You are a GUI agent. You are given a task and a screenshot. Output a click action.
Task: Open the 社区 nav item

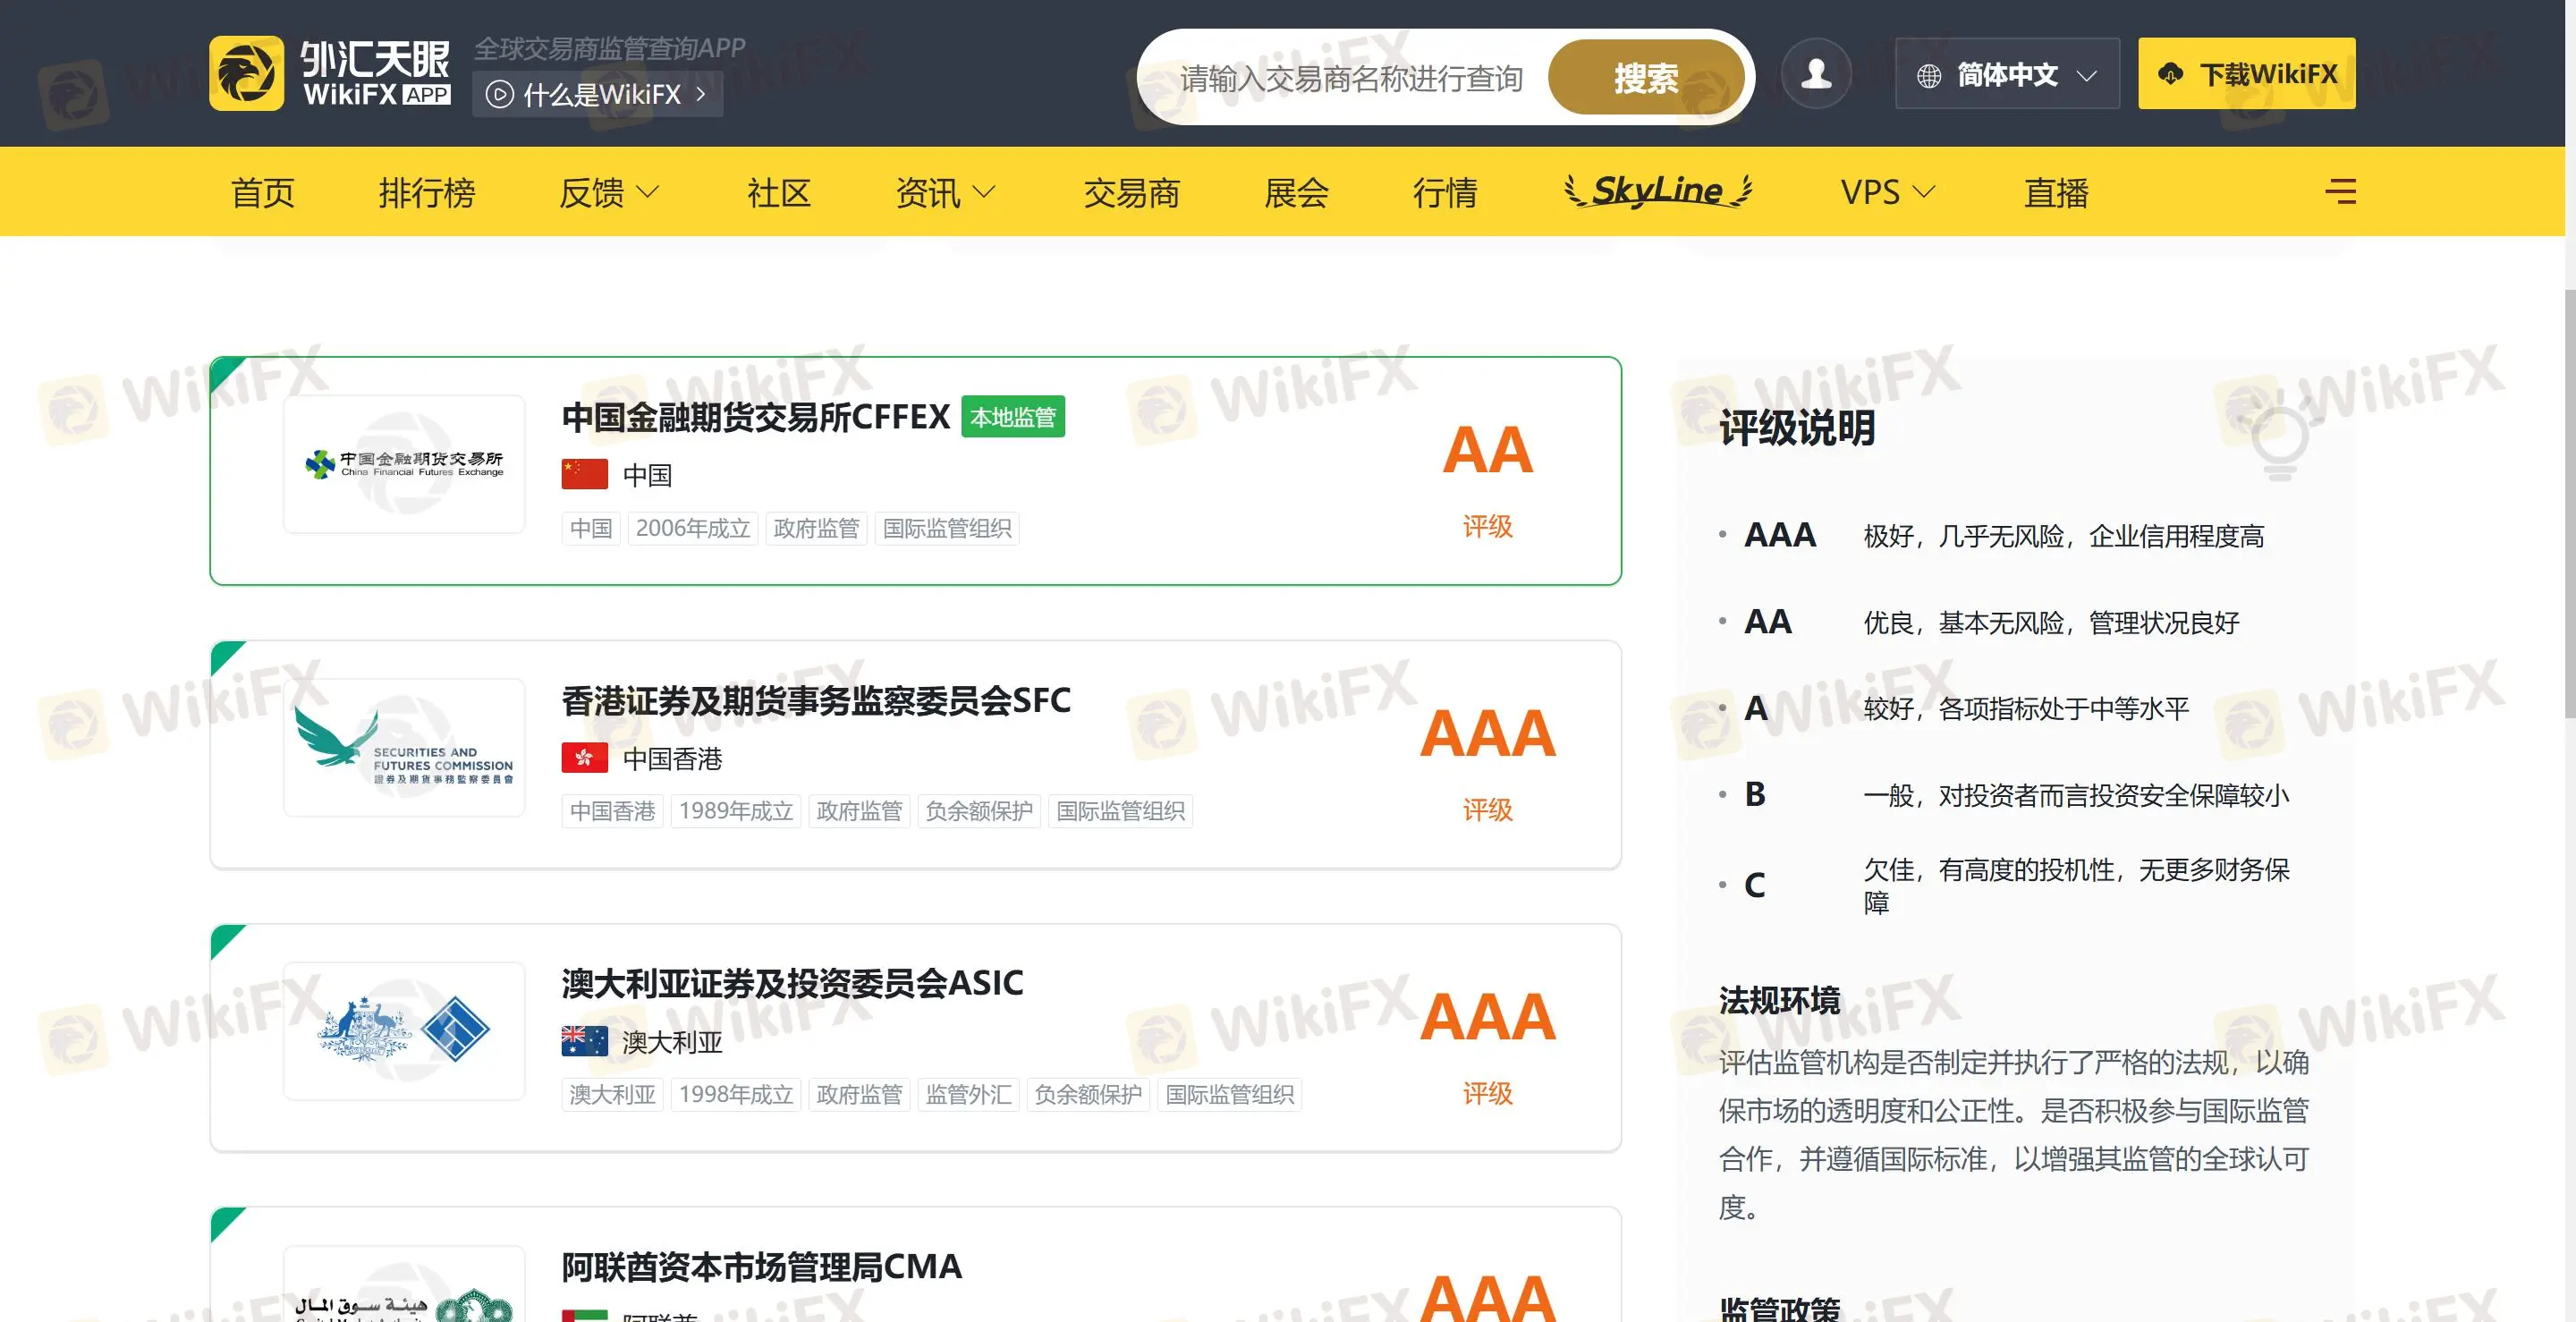tap(779, 192)
